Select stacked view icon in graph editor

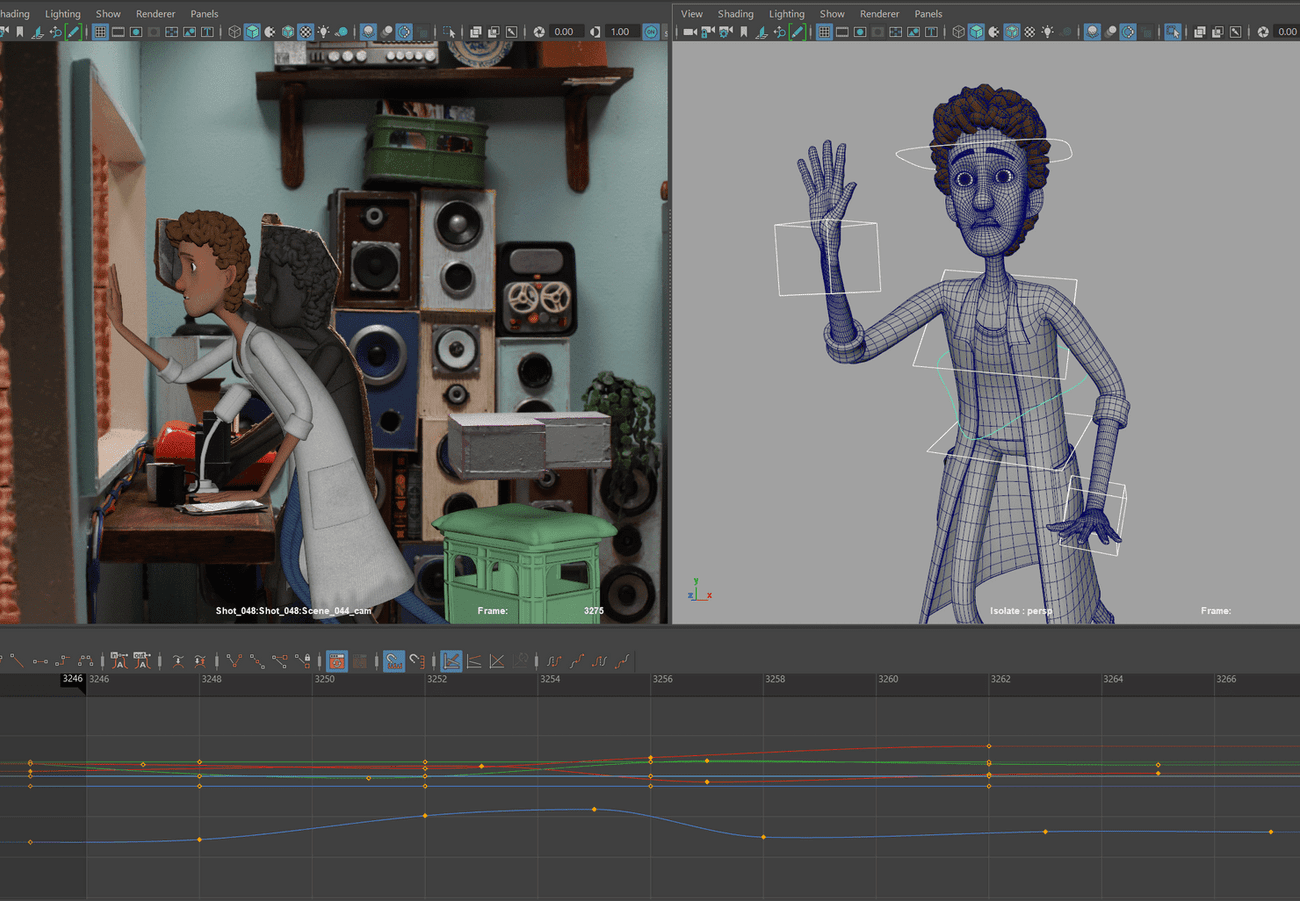pos(474,661)
